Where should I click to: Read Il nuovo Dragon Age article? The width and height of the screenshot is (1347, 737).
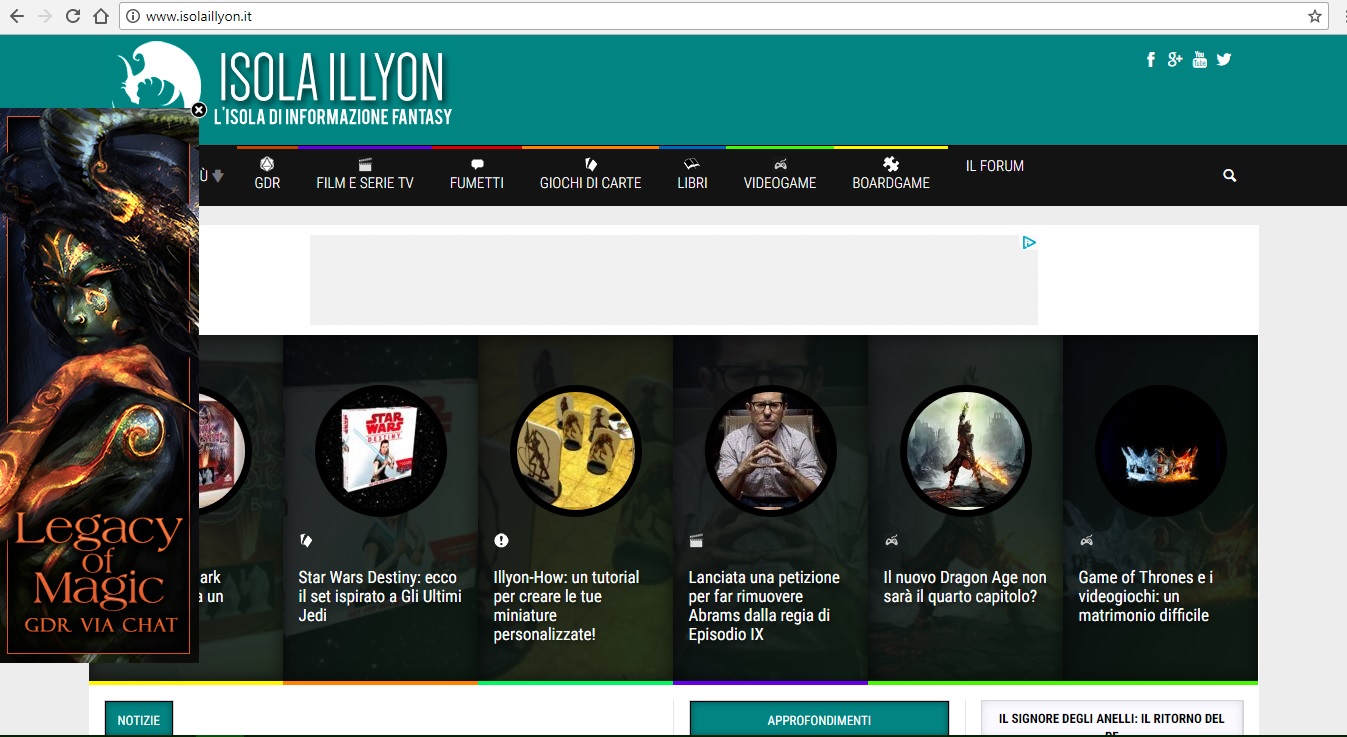pyautogui.click(x=965, y=587)
